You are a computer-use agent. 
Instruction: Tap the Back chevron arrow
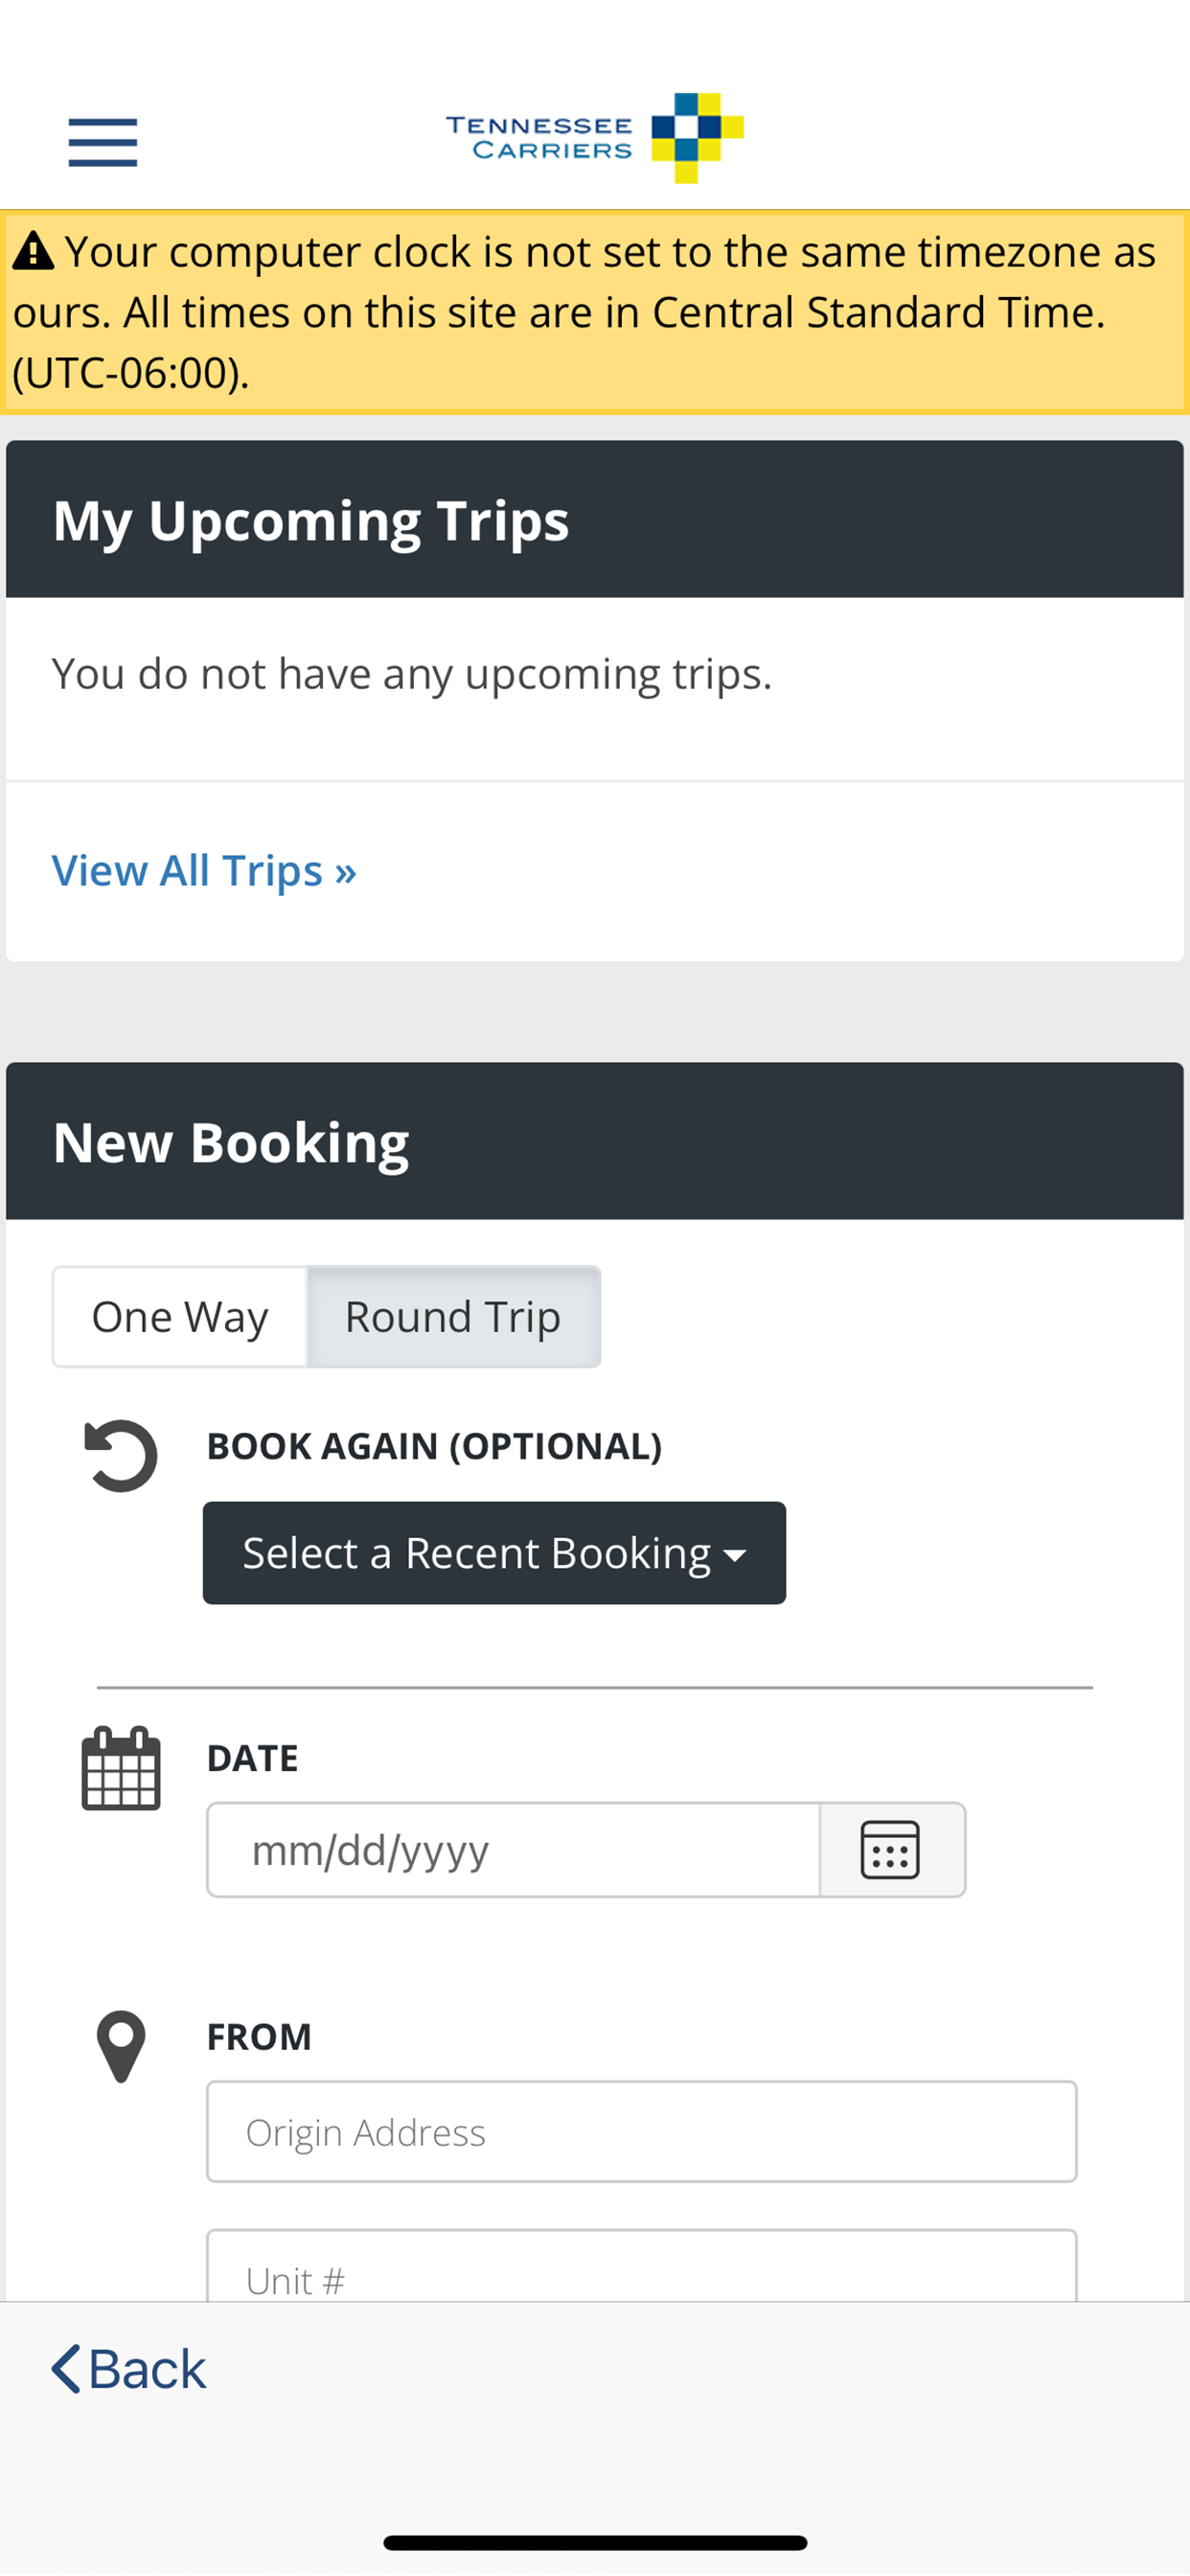[x=66, y=2369]
